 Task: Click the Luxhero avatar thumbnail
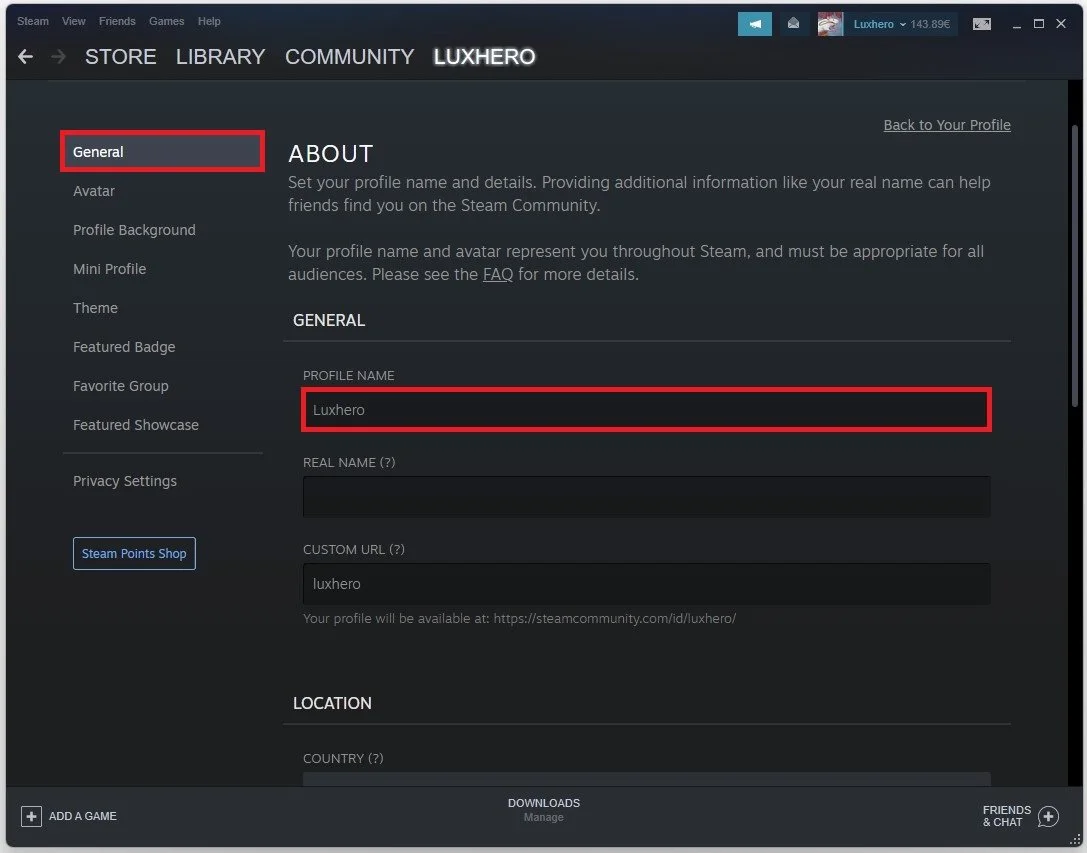tap(830, 24)
